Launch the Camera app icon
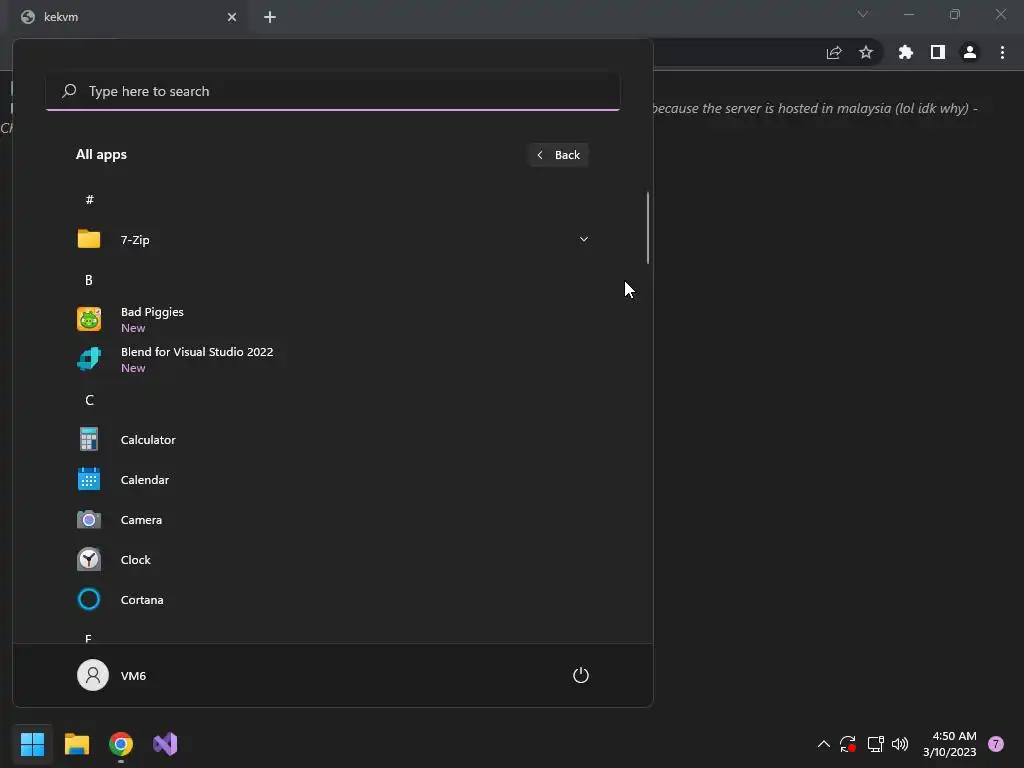The width and height of the screenshot is (1024, 768). coord(89,520)
